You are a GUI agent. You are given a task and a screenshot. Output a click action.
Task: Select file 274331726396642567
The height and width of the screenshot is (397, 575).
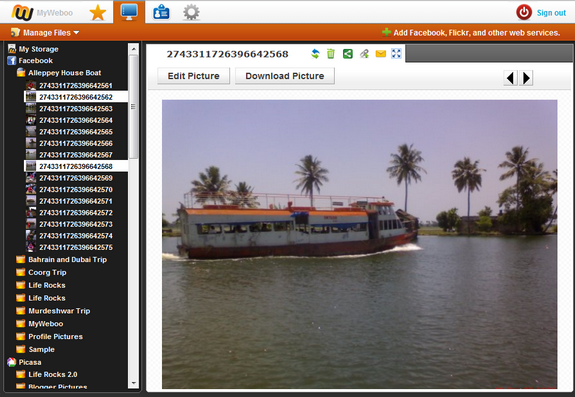point(76,155)
